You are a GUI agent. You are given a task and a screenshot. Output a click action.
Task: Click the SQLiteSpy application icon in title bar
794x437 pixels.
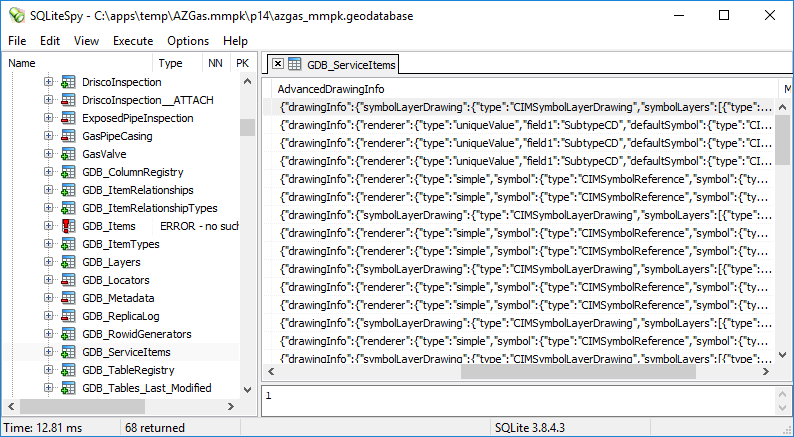[x=17, y=16]
